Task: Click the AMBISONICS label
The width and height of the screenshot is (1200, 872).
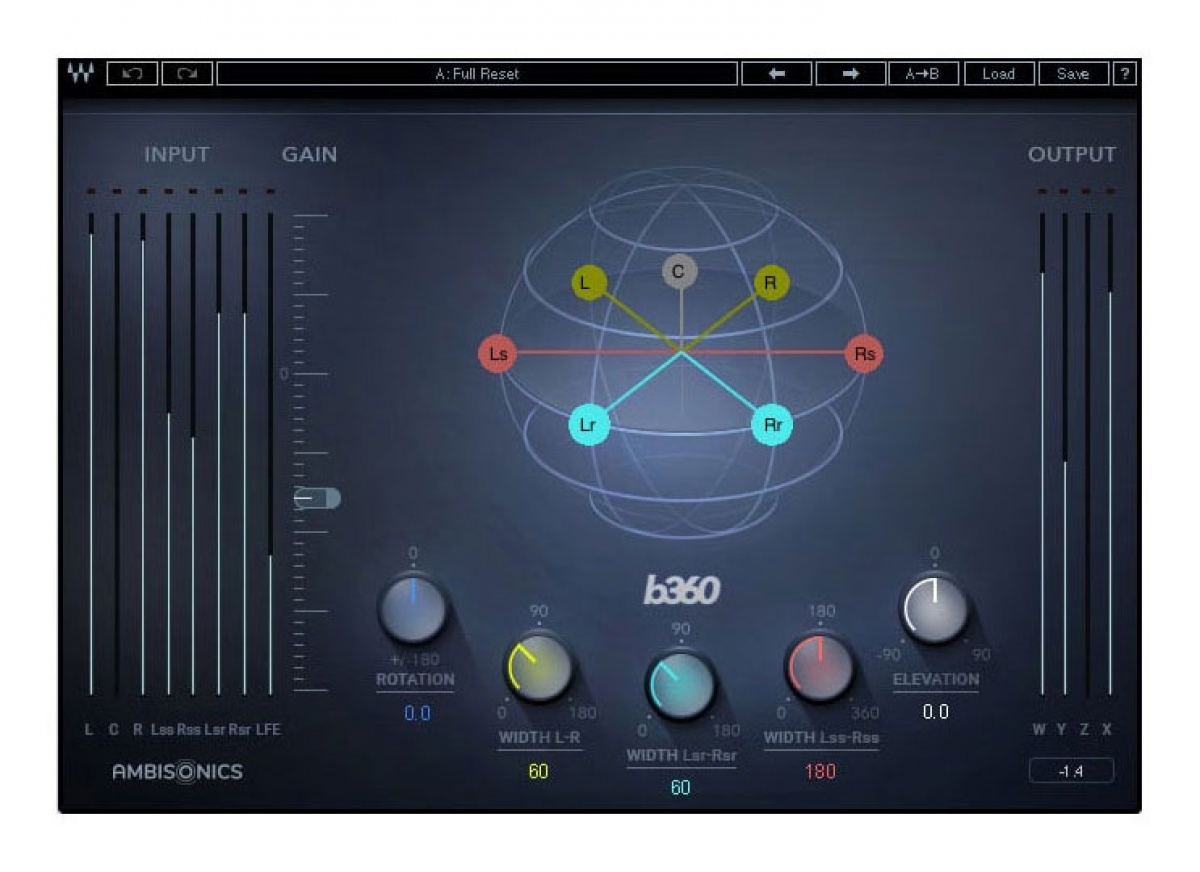Action: click(177, 771)
